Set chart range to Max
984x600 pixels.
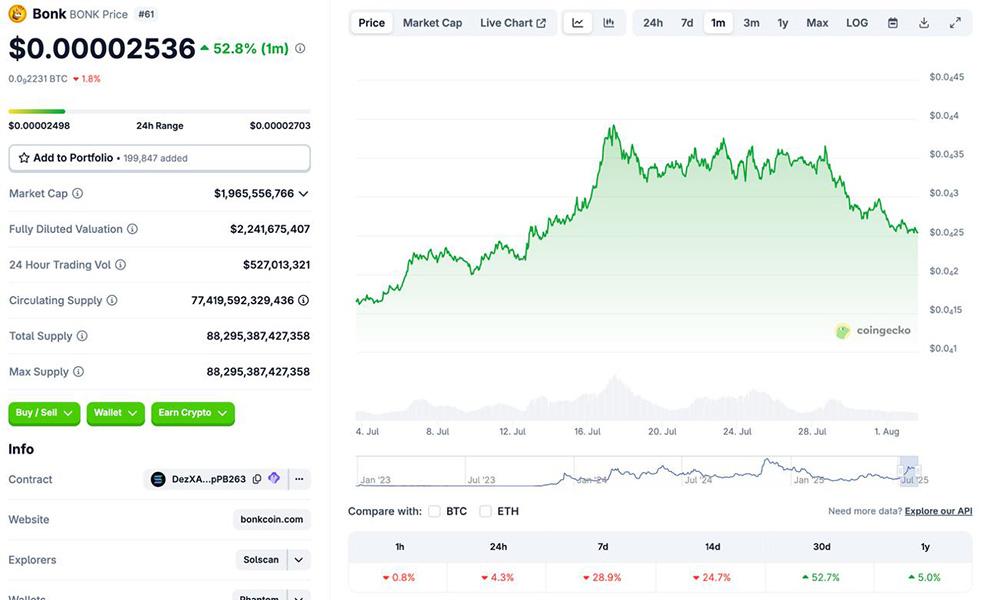tap(817, 23)
